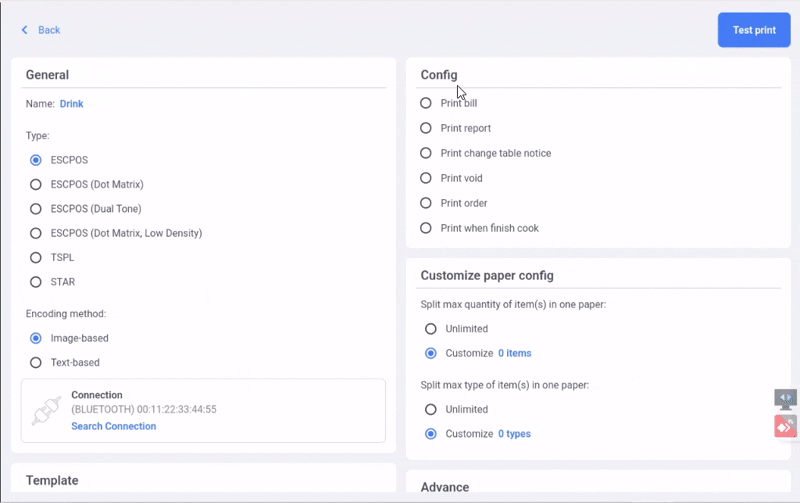800x503 pixels.
Task: Set max item quantity to Unlimited
Action: point(431,329)
